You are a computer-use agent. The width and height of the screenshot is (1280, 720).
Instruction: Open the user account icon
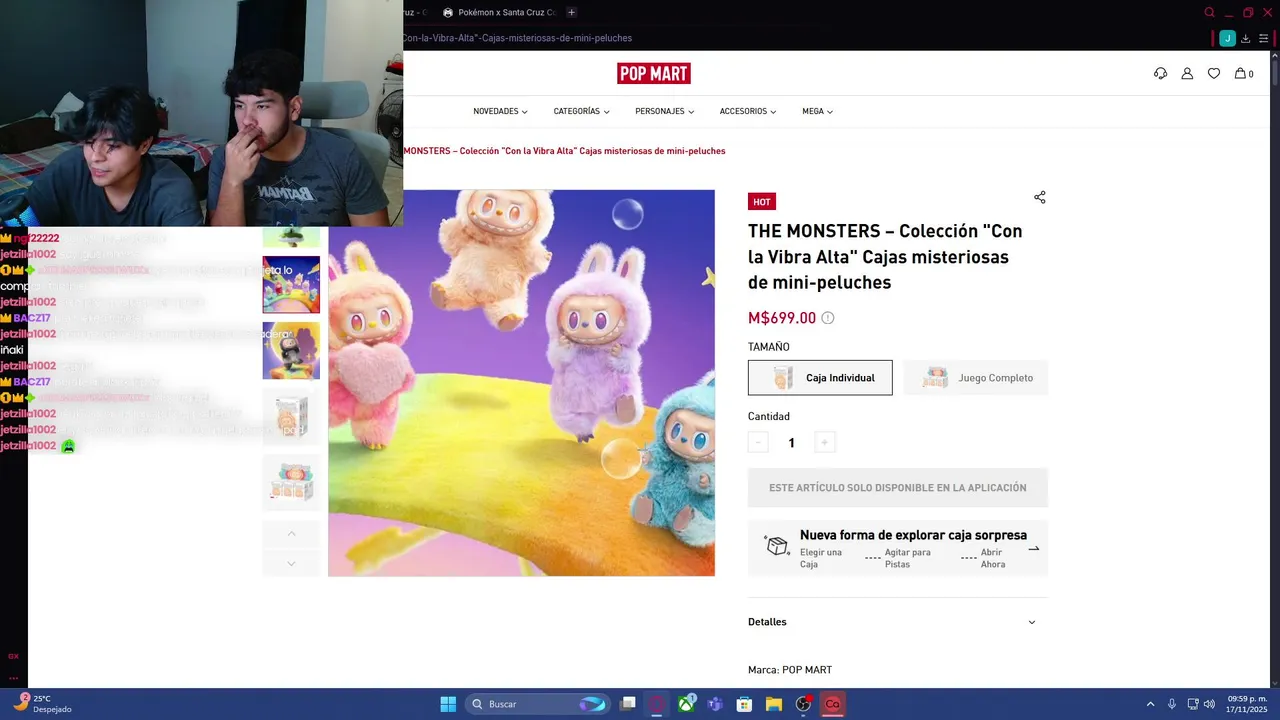1187,73
